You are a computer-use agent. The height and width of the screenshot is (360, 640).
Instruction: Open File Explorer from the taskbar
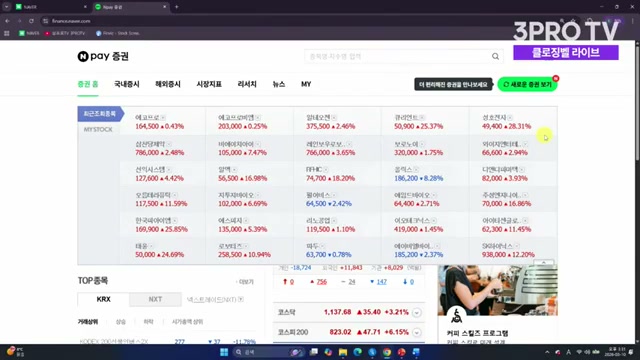click(343, 352)
